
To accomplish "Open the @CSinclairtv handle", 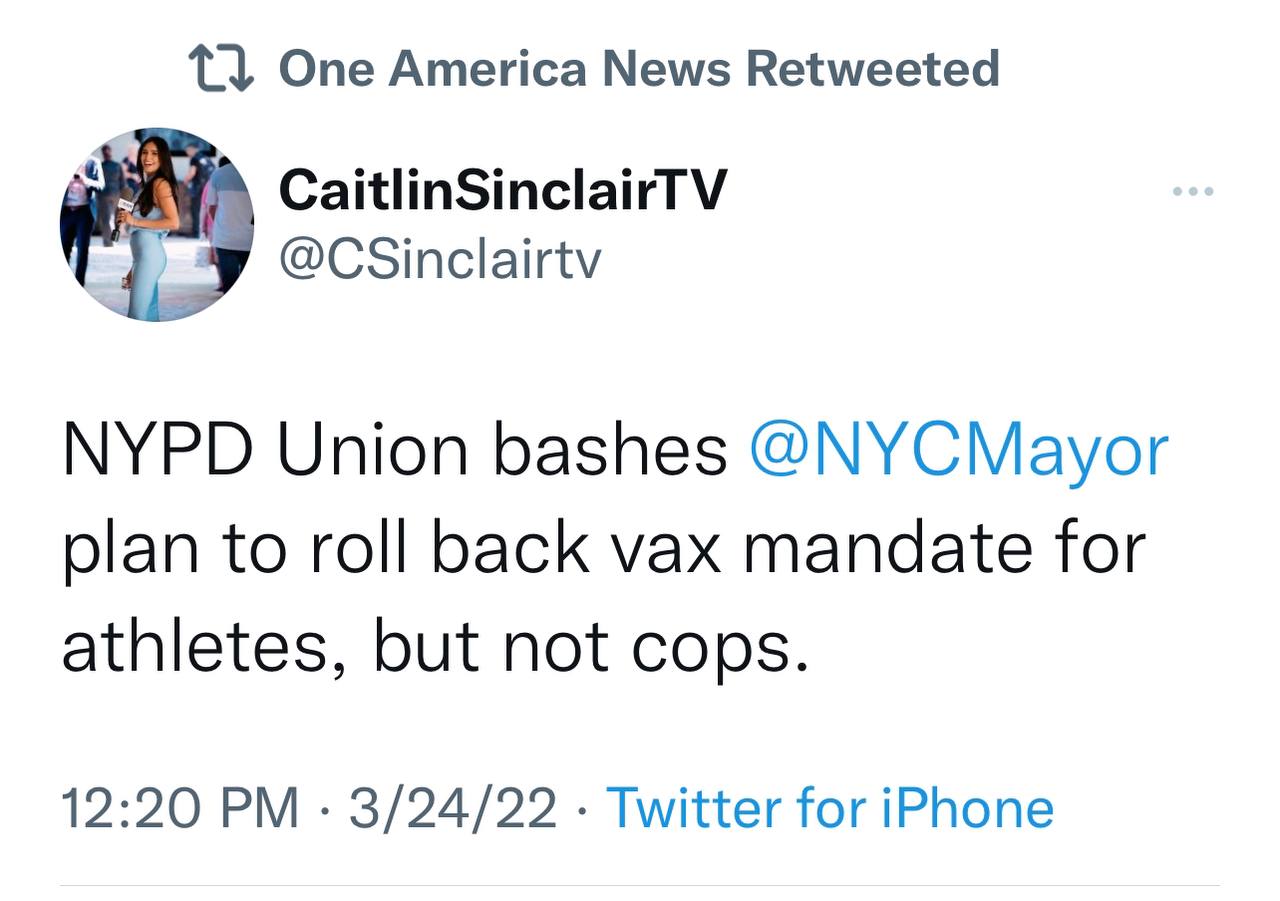I will [x=440, y=259].
